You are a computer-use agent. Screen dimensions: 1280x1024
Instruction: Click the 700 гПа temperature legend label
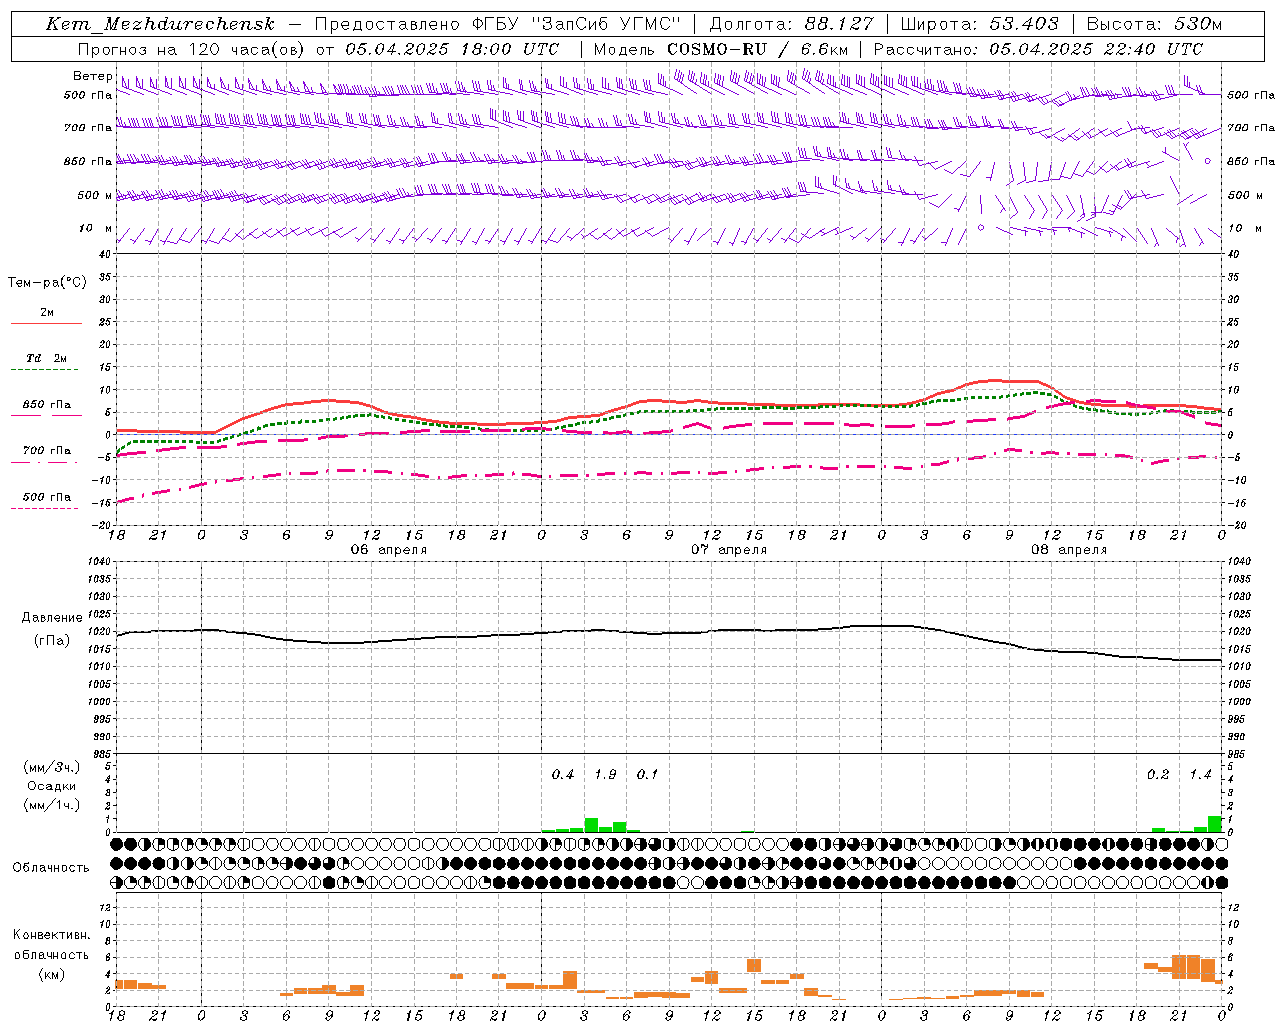point(47,450)
